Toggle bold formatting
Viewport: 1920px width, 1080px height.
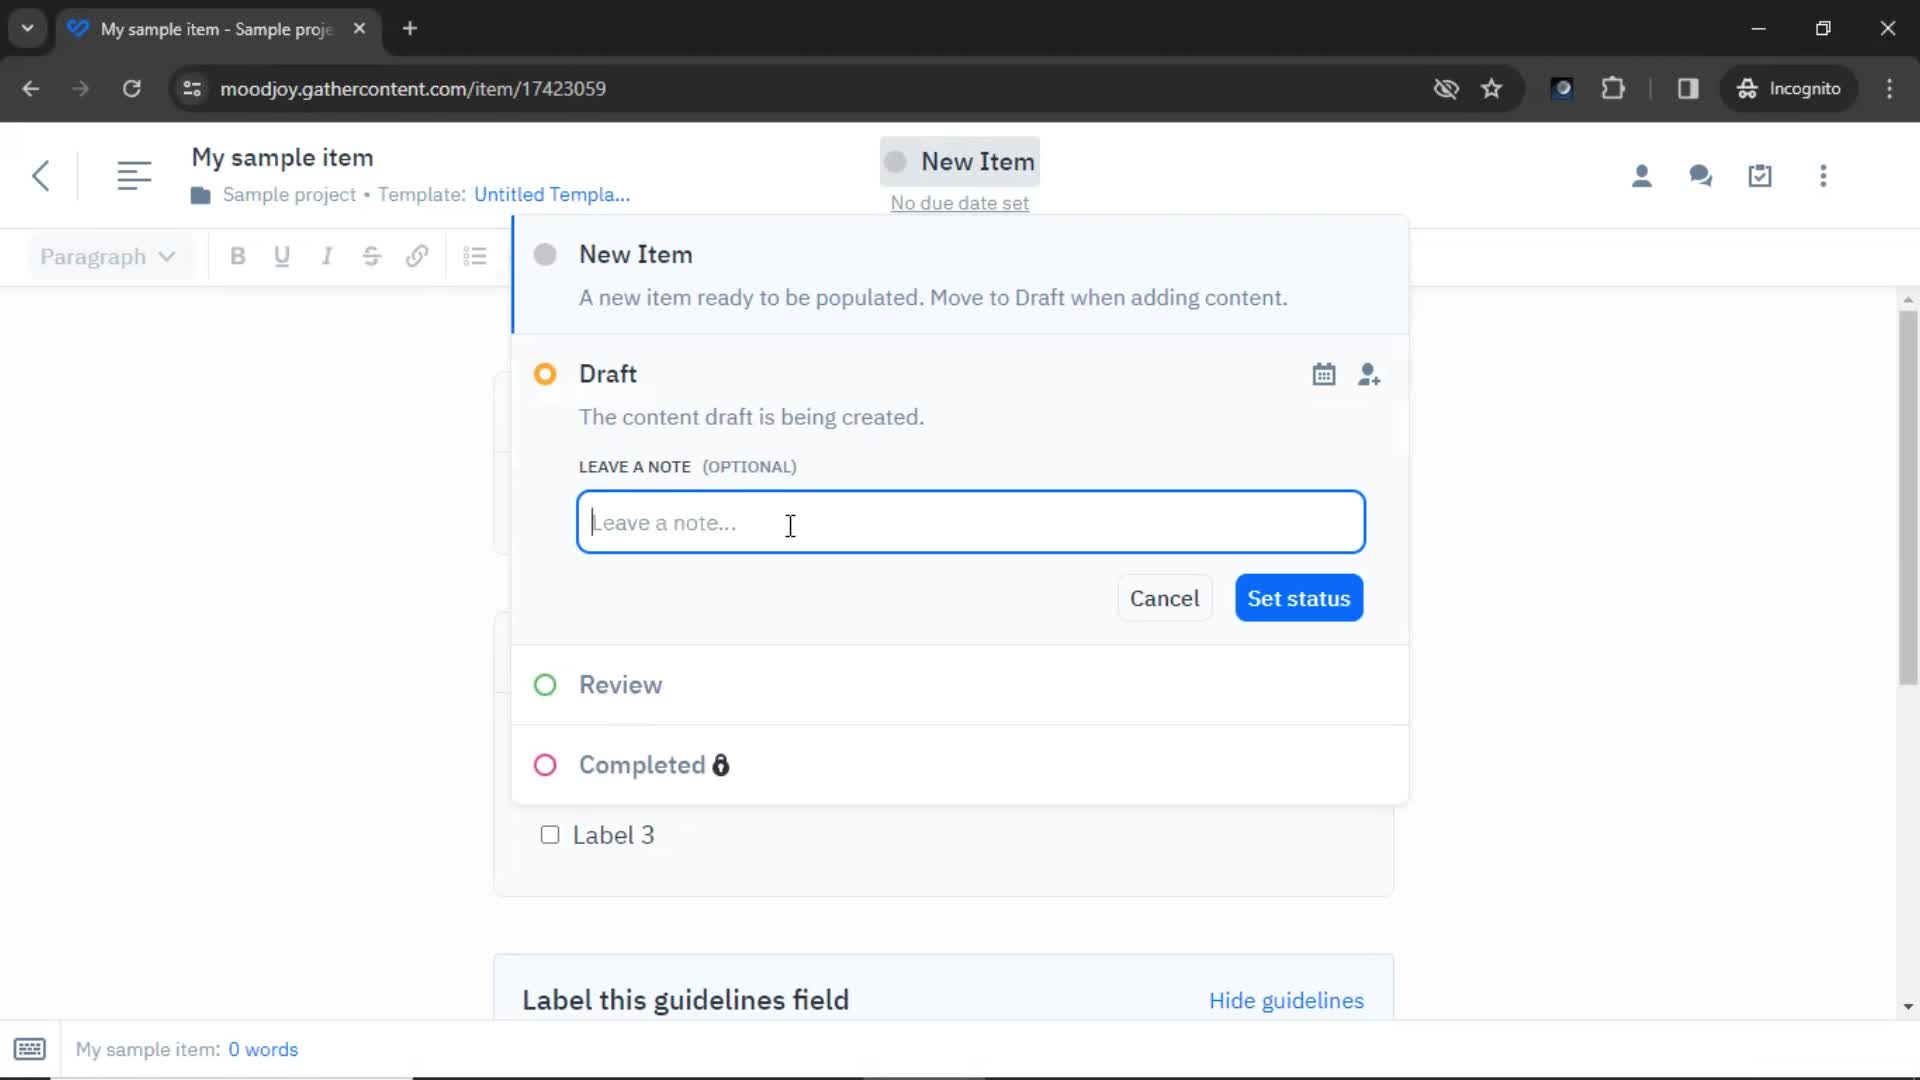237,256
